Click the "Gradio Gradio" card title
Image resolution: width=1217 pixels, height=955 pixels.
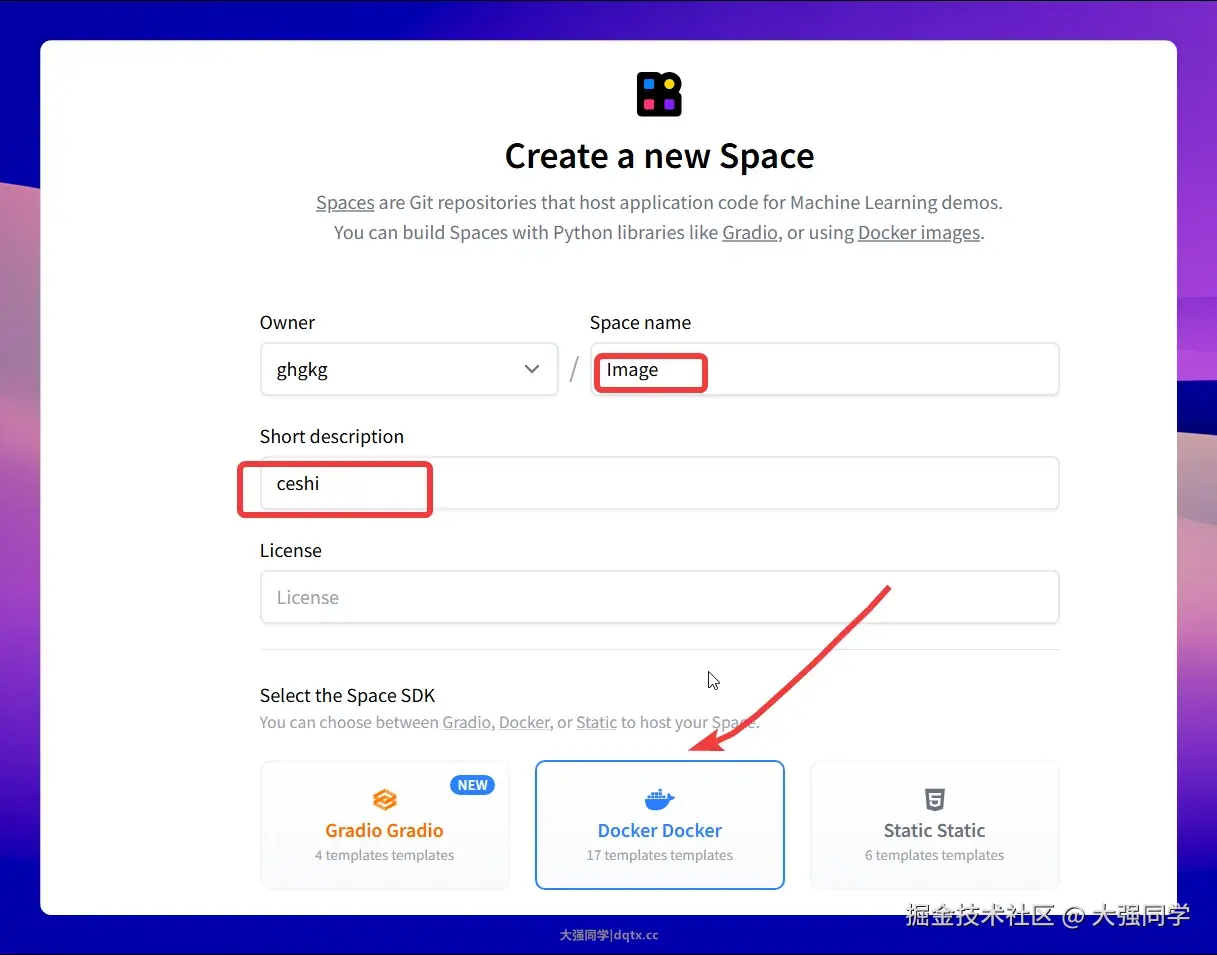click(x=384, y=830)
